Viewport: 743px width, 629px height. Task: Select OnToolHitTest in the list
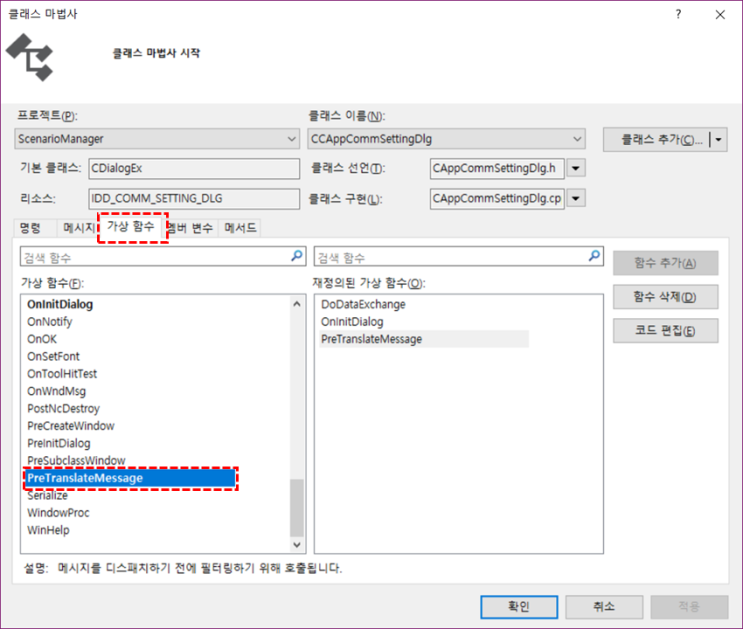(62, 374)
